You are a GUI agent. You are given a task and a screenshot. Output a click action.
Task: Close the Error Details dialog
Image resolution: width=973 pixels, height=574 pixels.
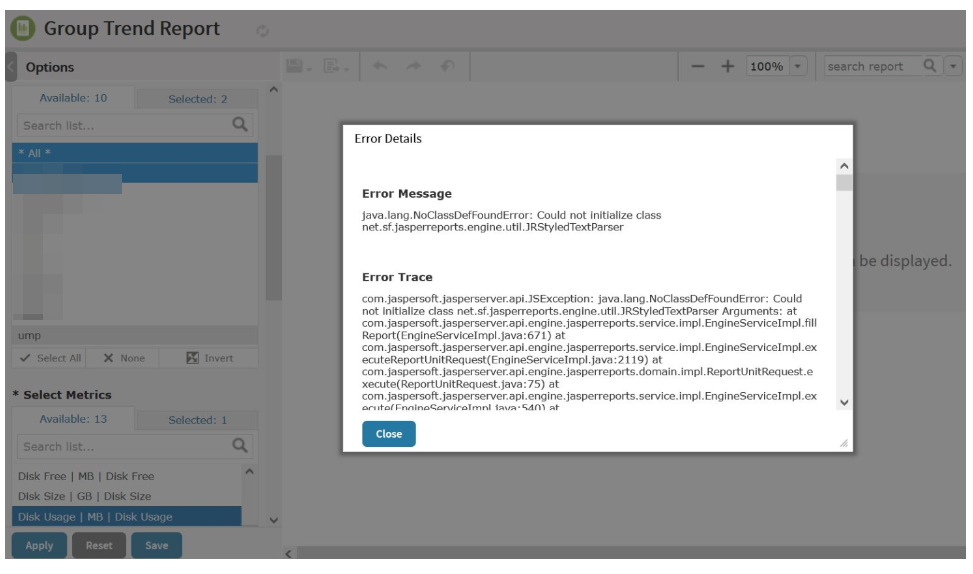388,434
